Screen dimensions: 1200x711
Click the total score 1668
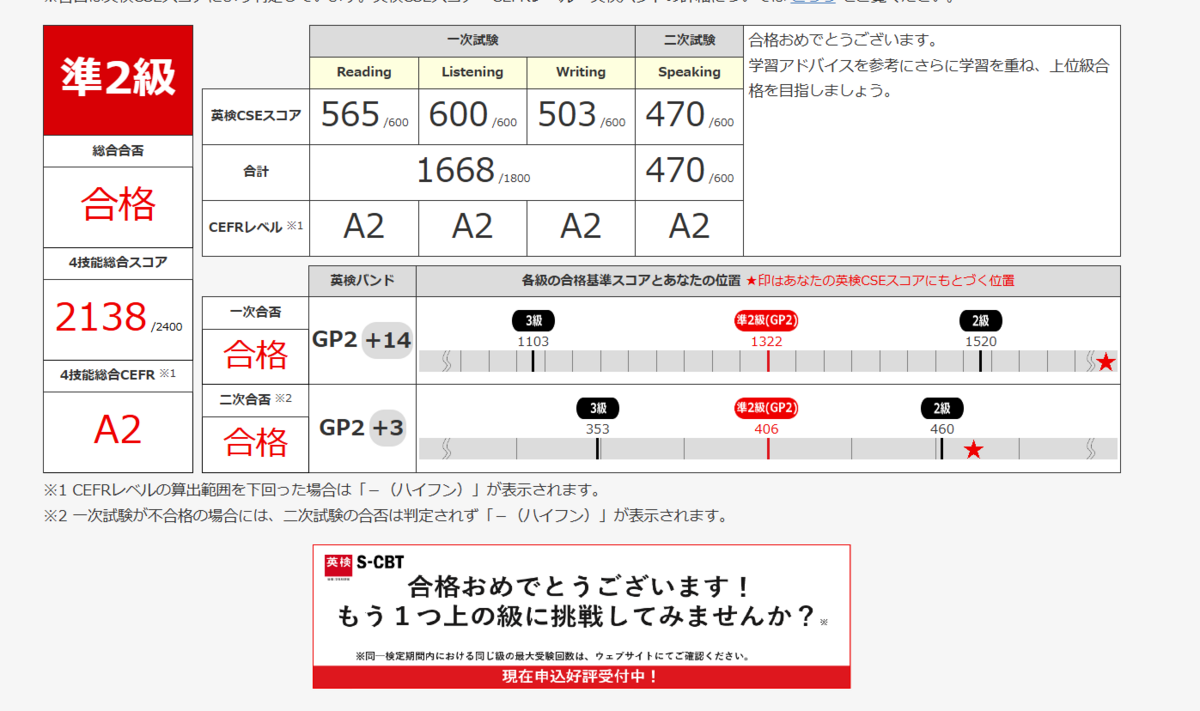[x=456, y=171]
